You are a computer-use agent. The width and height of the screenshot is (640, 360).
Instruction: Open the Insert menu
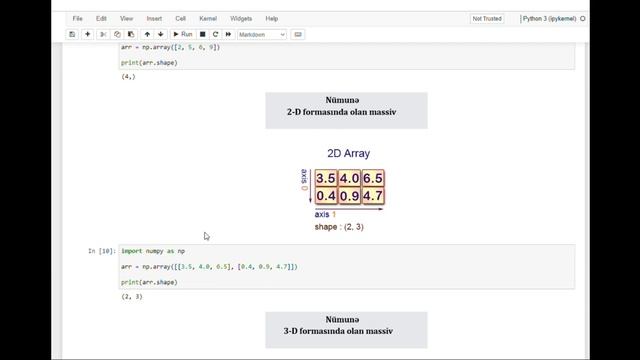[154, 19]
